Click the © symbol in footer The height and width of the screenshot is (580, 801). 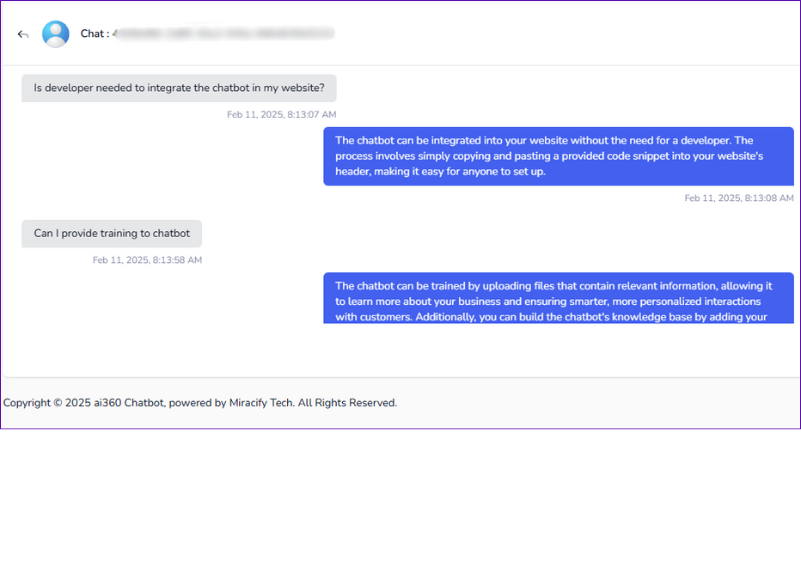coord(58,403)
